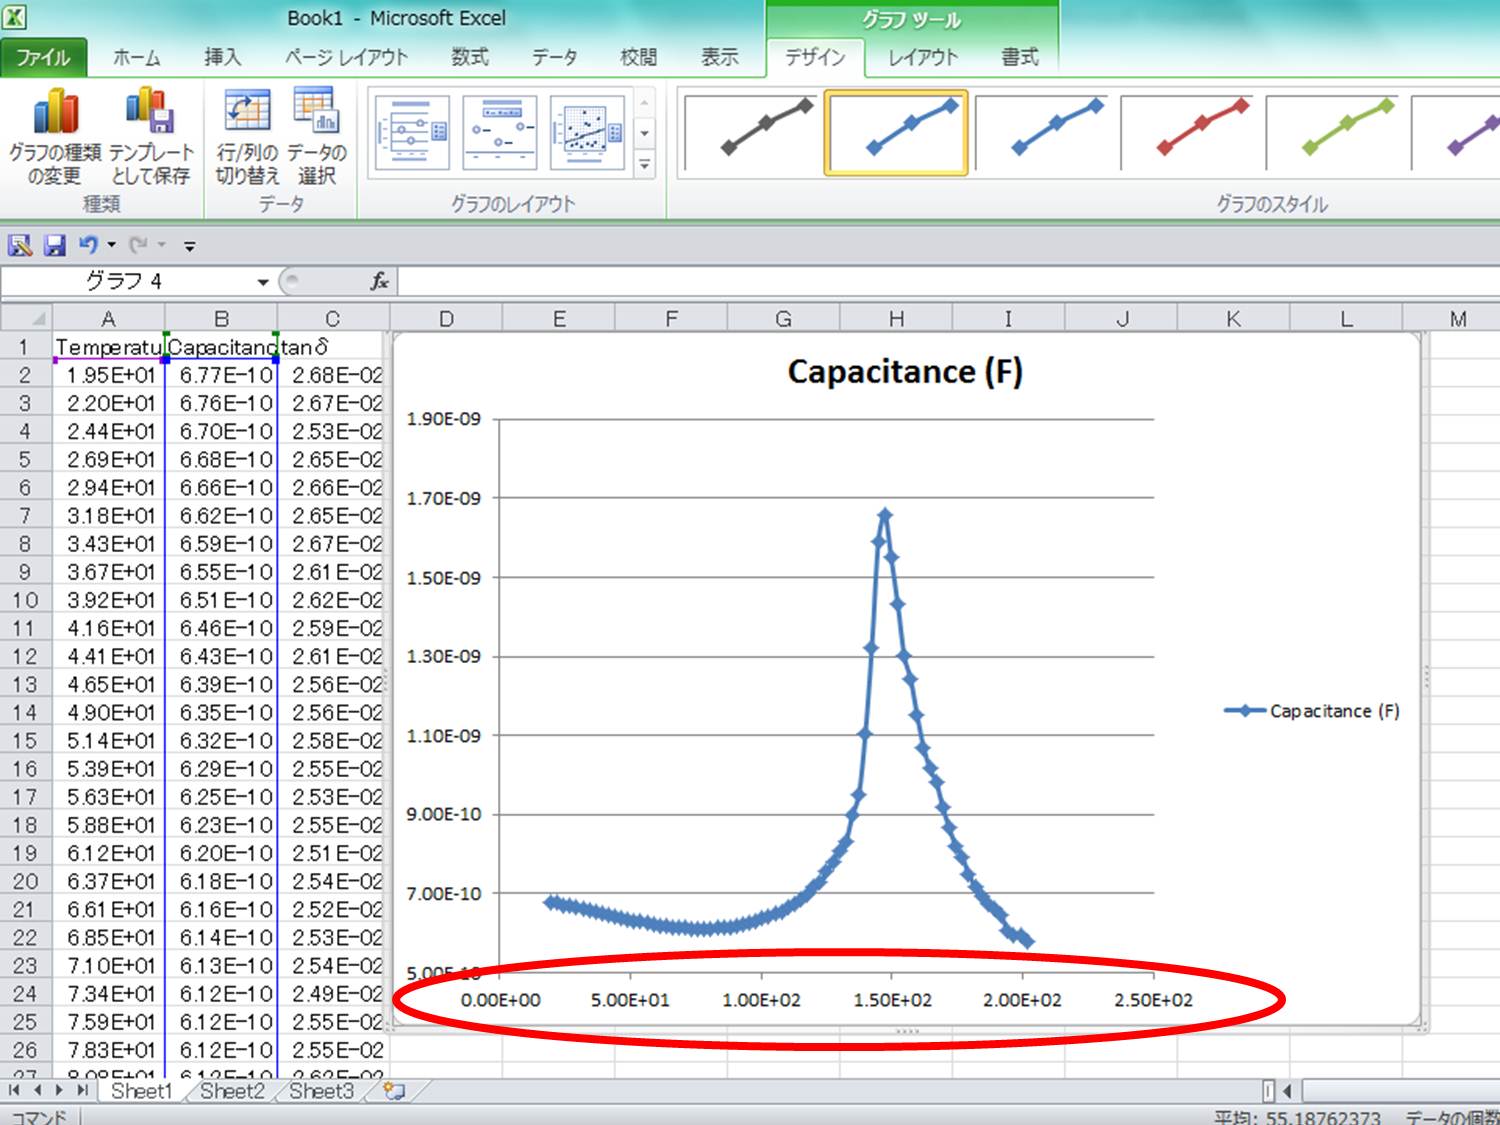Image resolution: width=1500 pixels, height=1125 pixels.
Task: Choose the second chart layout thumbnail
Action: [500, 133]
